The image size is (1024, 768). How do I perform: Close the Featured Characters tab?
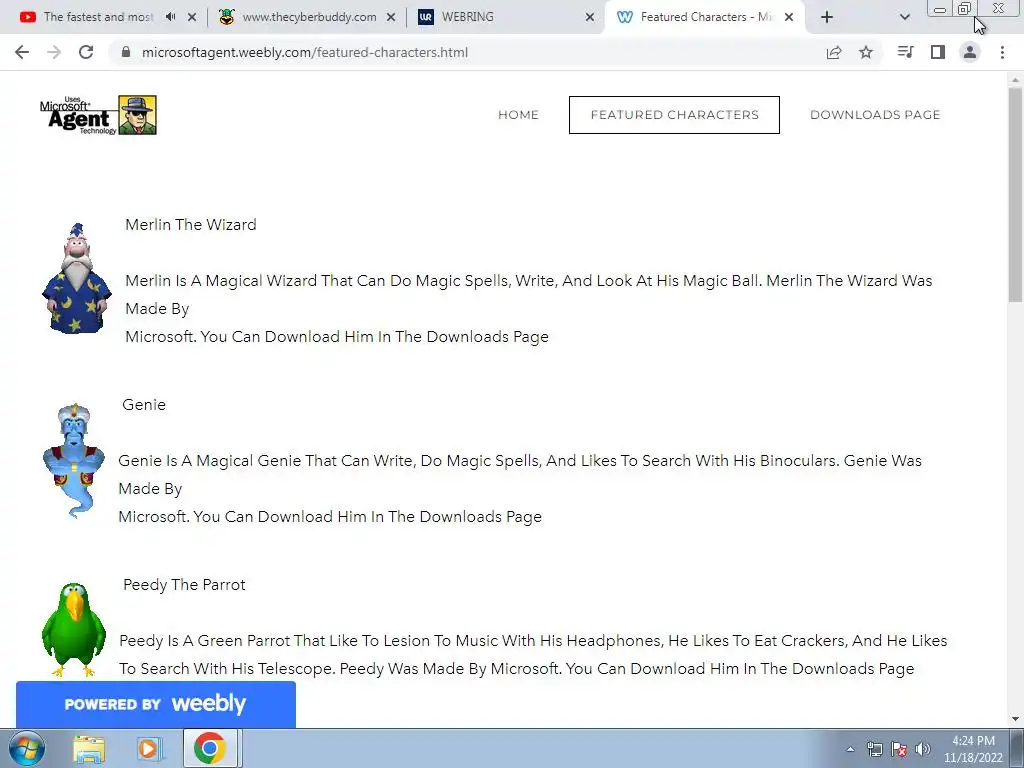click(789, 17)
